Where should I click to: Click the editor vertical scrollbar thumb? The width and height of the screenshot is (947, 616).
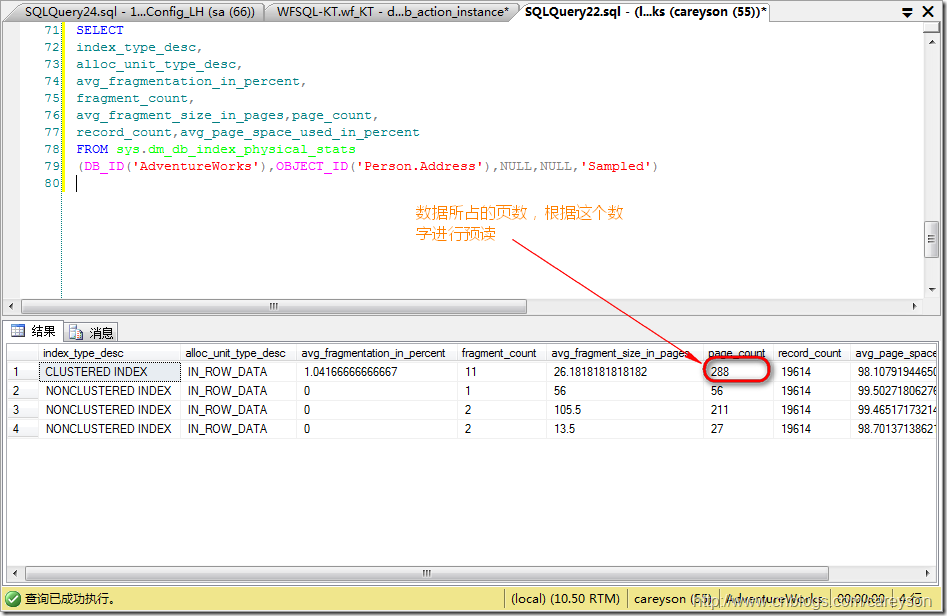click(x=931, y=239)
